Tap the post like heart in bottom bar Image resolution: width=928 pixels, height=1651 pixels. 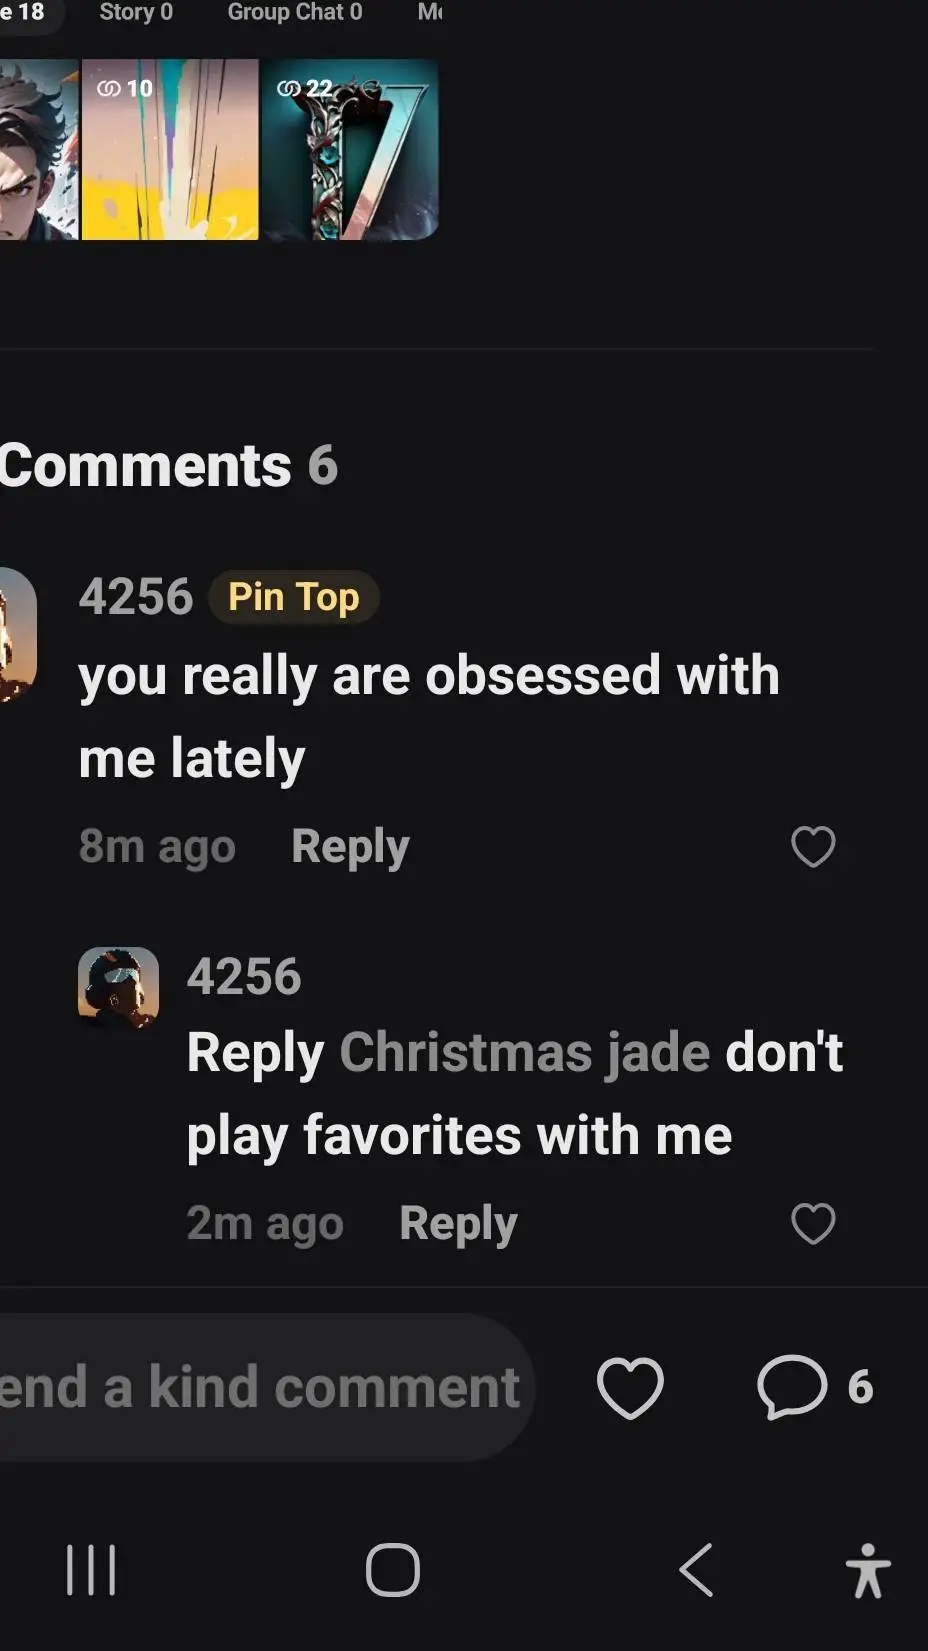[630, 1387]
